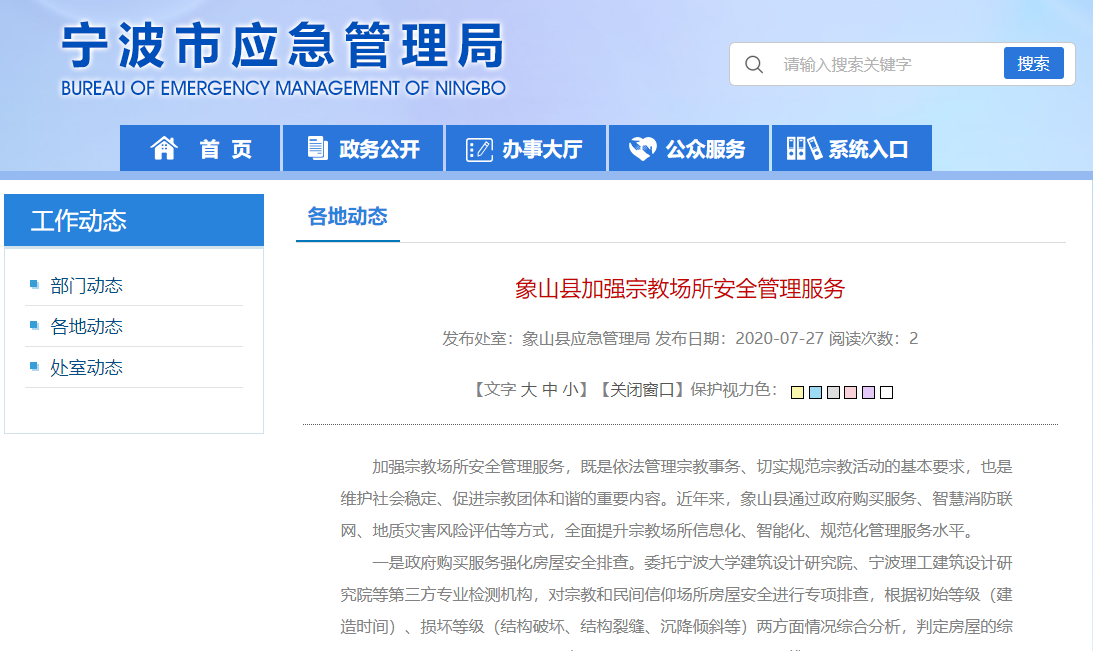Image resolution: width=1093 pixels, height=651 pixels.
Task: Click the magnifier icon in search bar
Action: pyautogui.click(x=754, y=63)
